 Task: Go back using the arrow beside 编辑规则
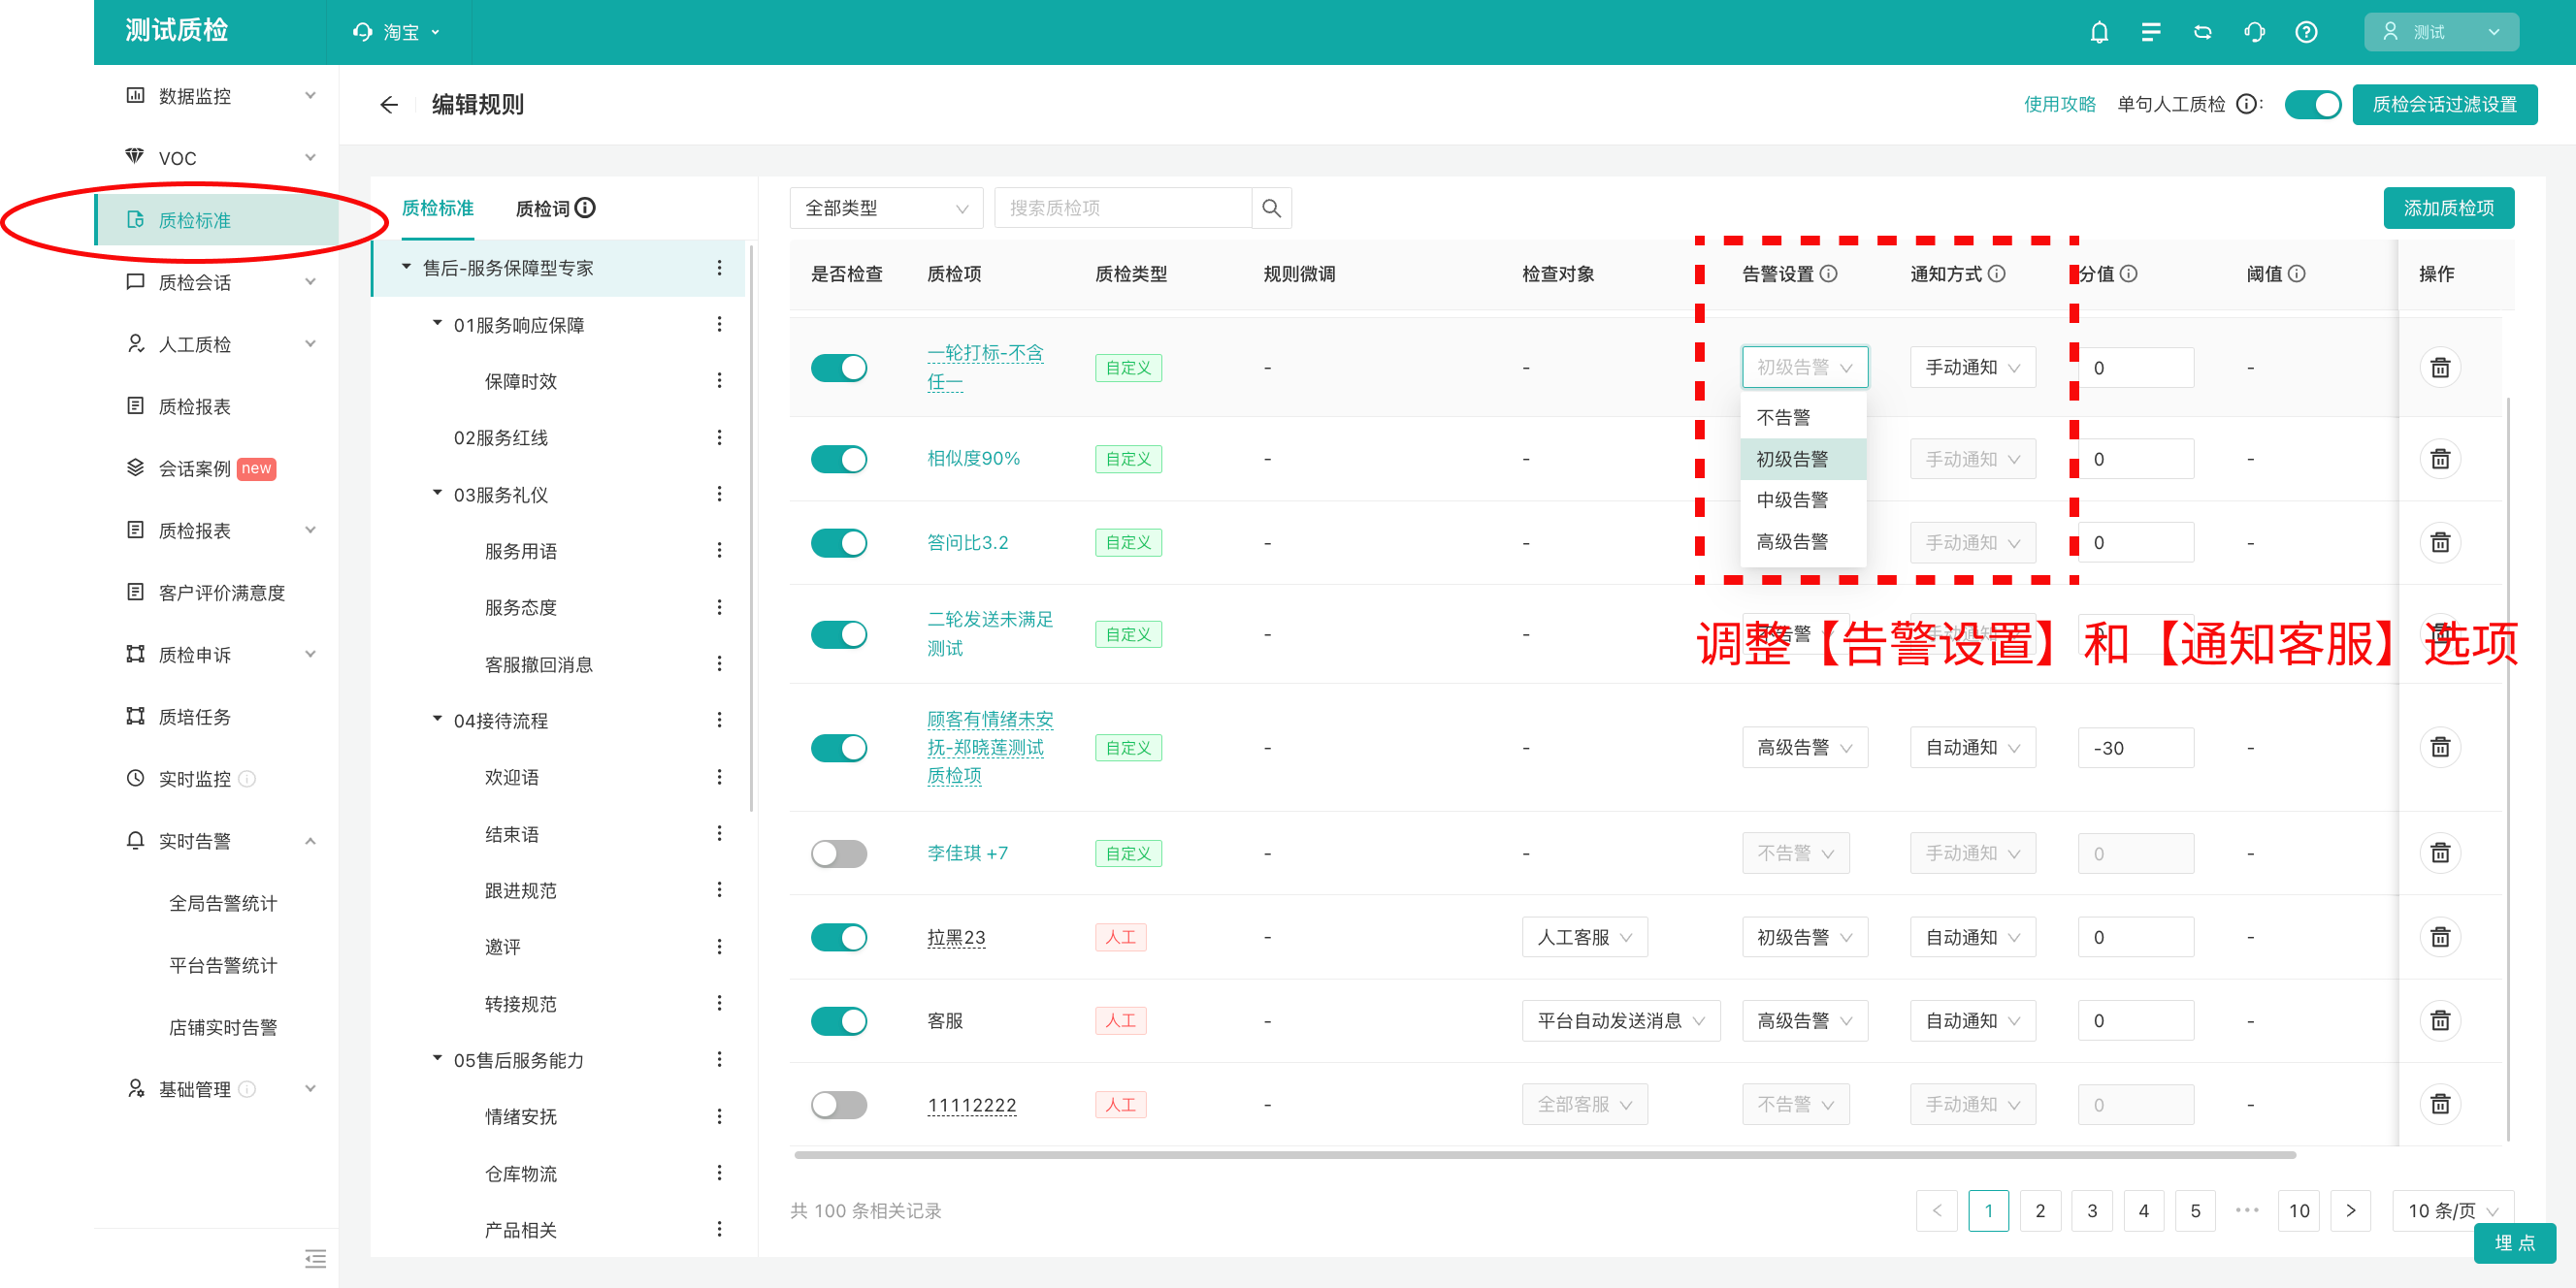click(389, 105)
